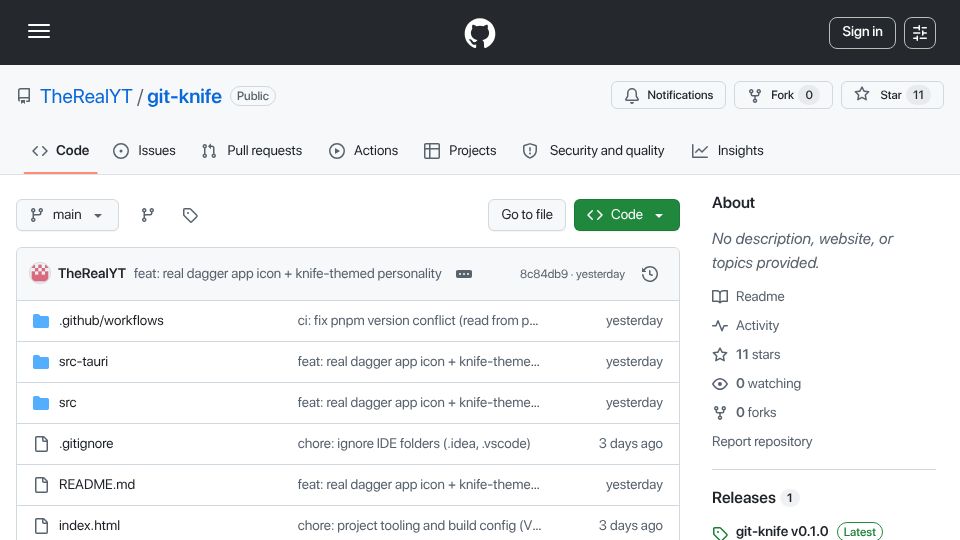Select the Code tab
The image size is (960, 540).
tap(61, 151)
